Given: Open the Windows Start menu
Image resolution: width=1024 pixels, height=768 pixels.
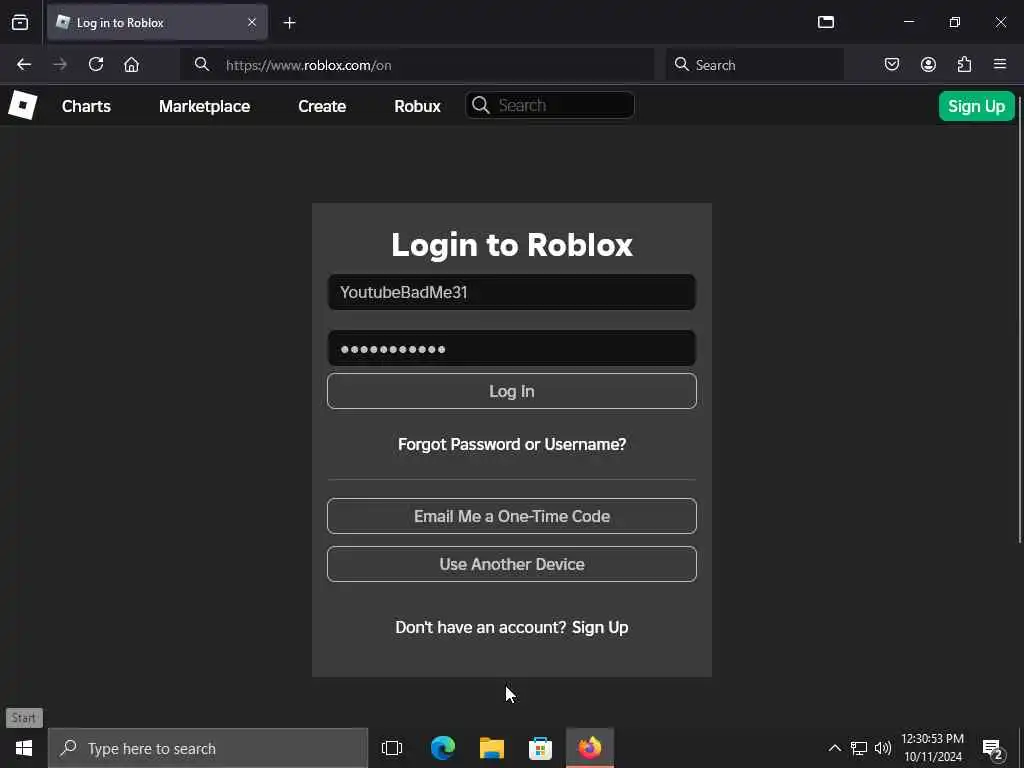Looking at the screenshot, I should tap(24, 748).
